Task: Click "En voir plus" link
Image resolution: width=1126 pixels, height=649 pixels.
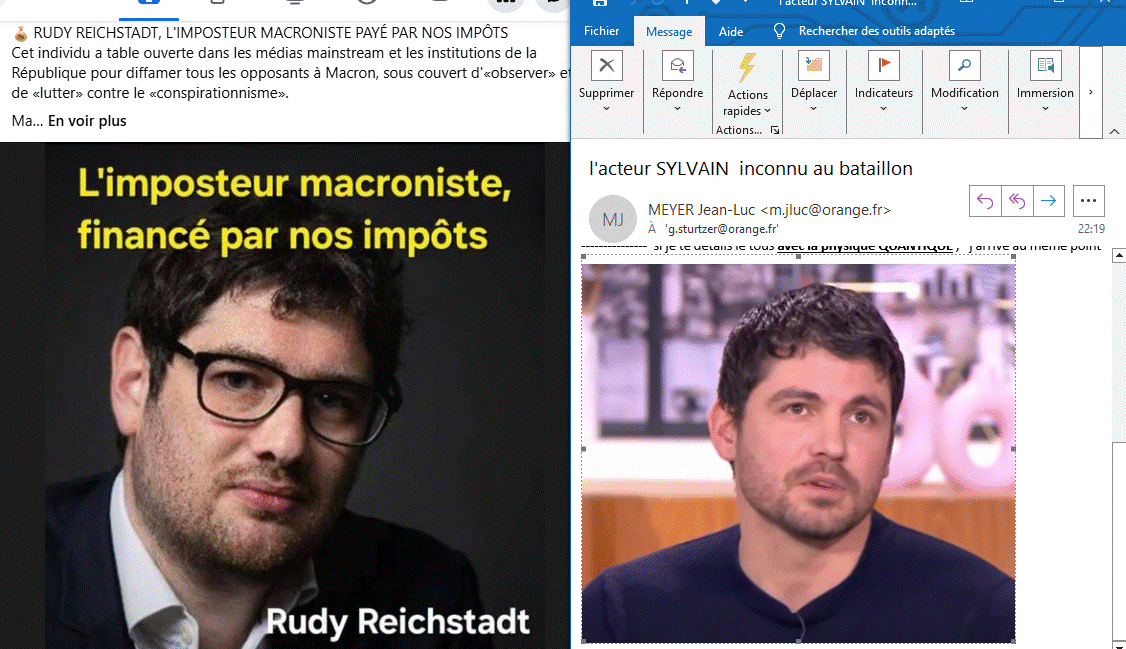Action: click(x=87, y=121)
